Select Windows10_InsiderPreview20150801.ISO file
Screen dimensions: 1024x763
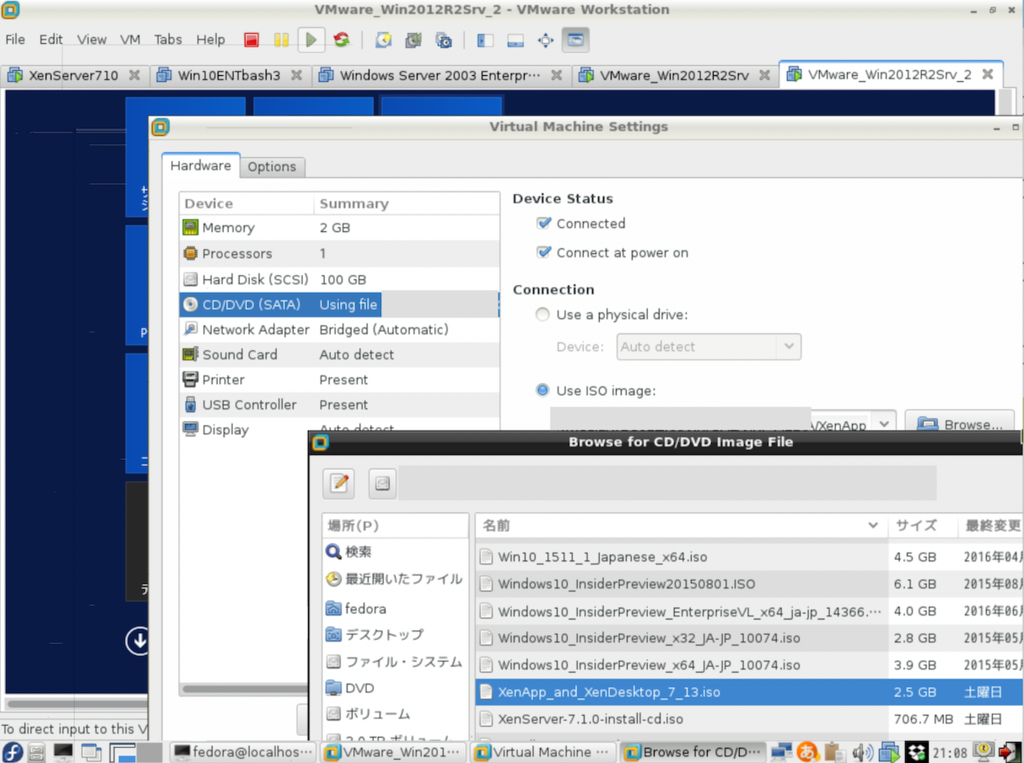(x=749, y=584)
